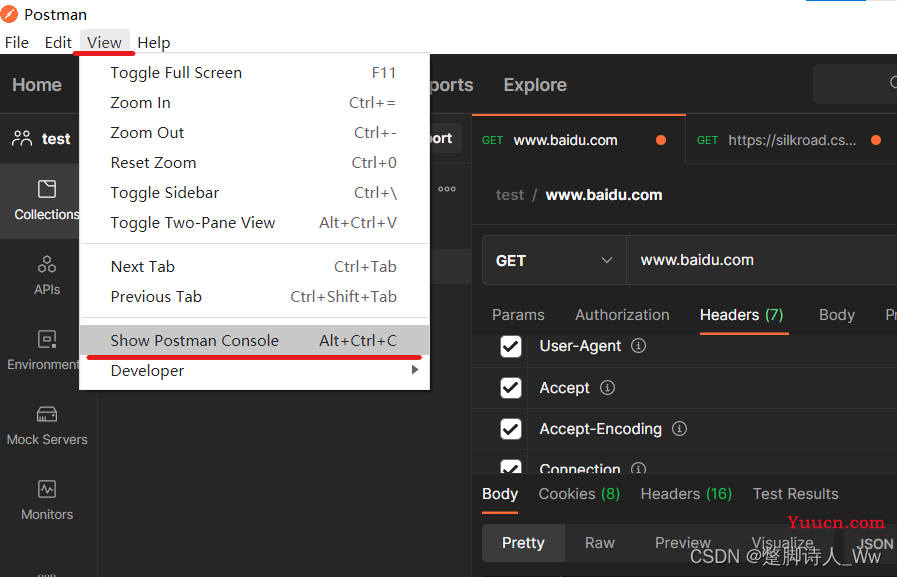Click the www.baidu.com URL input field
The image size is (897, 577).
[x=762, y=260]
